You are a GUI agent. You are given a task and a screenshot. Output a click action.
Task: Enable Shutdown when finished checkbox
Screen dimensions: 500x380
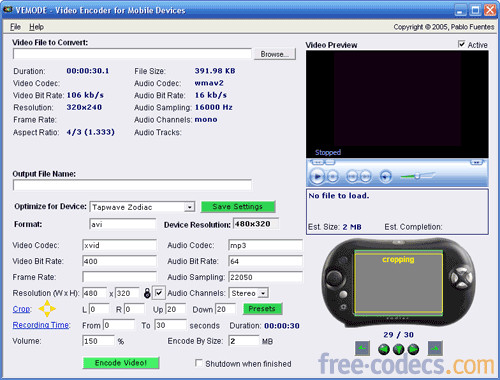tap(199, 363)
